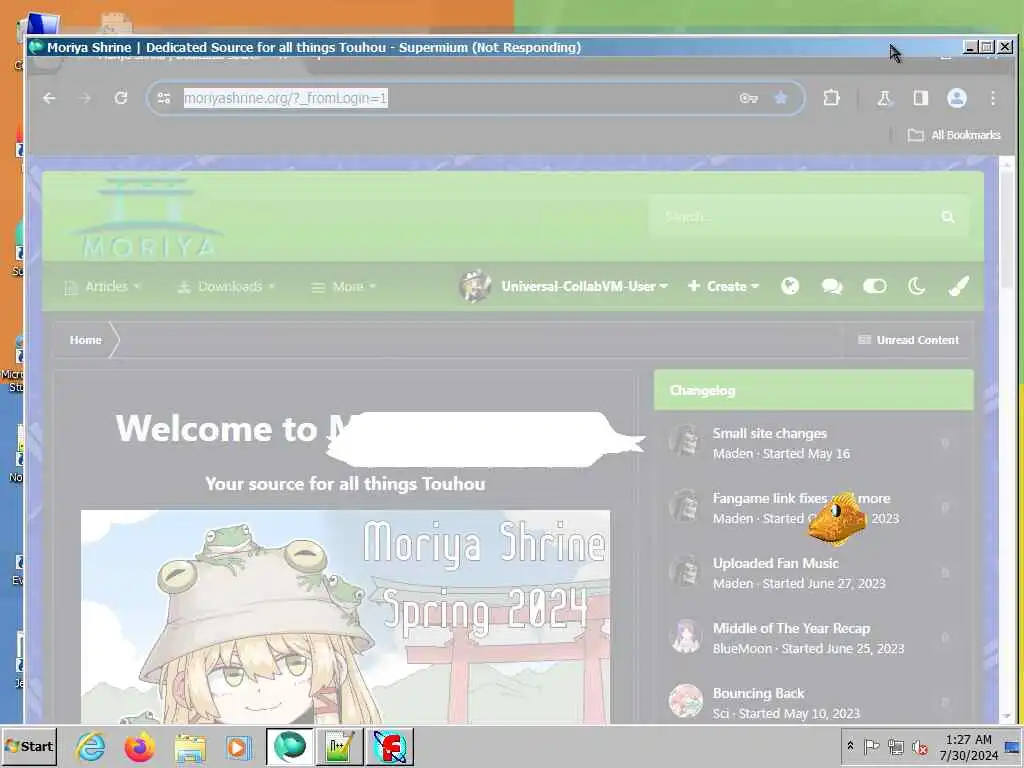This screenshot has width=1024, height=768.
Task: Open Unread Content
Action: (908, 340)
